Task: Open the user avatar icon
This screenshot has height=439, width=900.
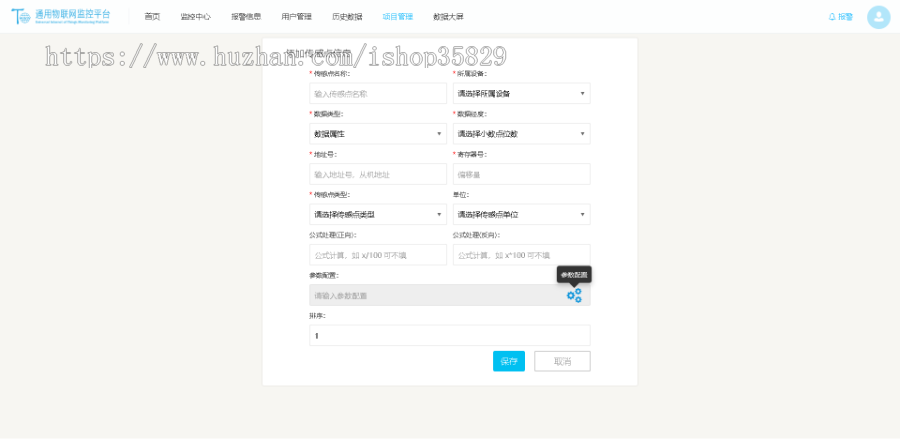Action: [878, 17]
